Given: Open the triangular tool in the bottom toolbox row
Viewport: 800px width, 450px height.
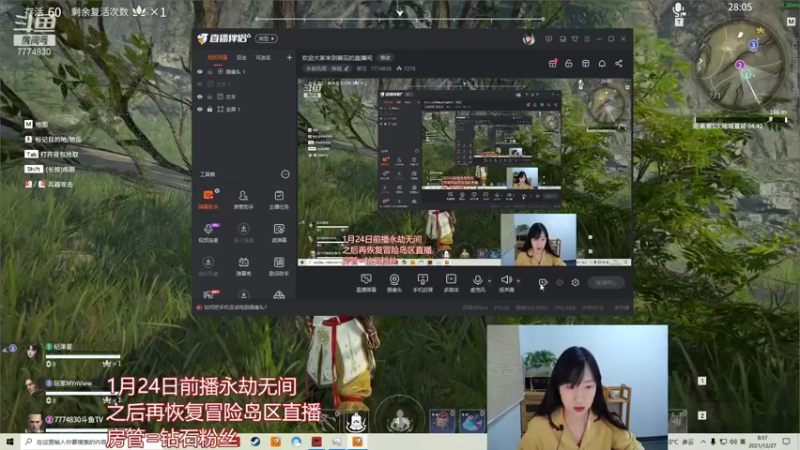Looking at the screenshot, I should point(279,295).
